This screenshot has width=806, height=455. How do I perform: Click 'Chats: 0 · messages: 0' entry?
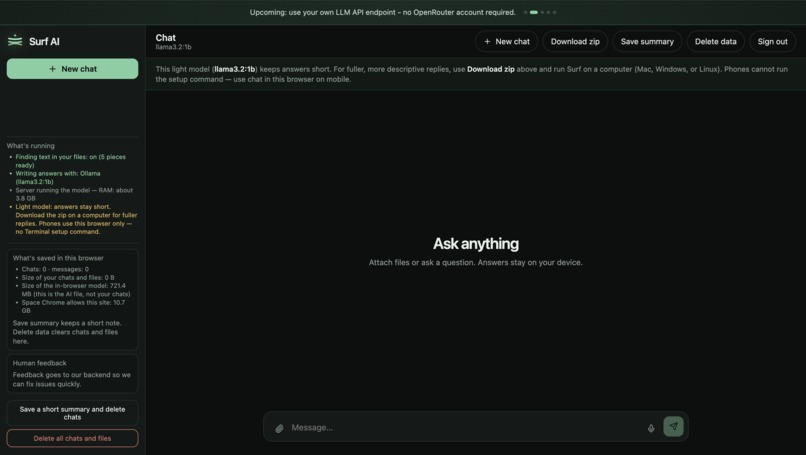55,269
